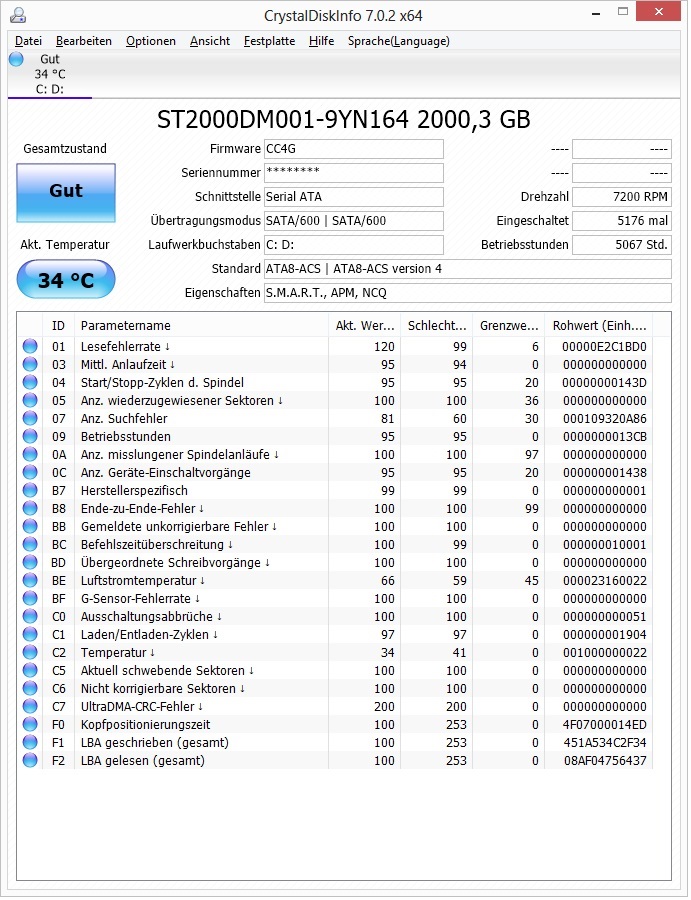Click status orb for misslungener Spindelanläufe row
Viewport: 691px width, 900px height.
(30, 454)
